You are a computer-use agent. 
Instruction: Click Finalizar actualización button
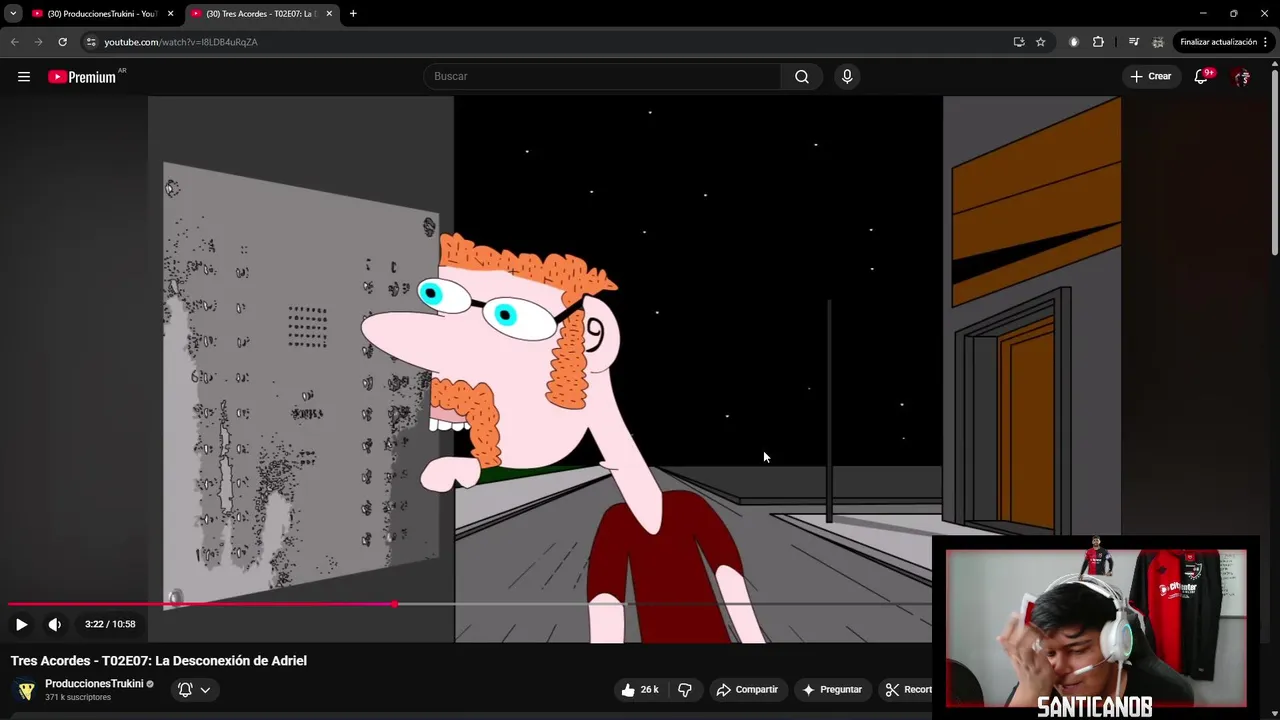click(1218, 42)
